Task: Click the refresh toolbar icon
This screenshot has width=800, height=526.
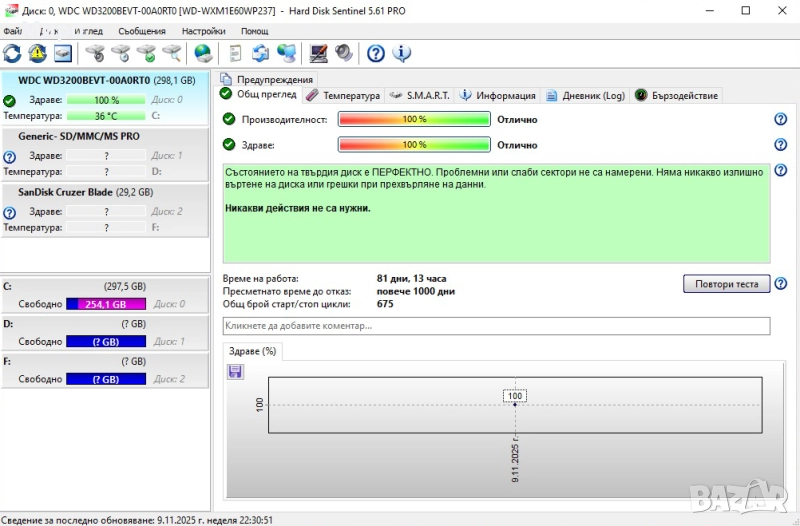Action: click(12, 53)
